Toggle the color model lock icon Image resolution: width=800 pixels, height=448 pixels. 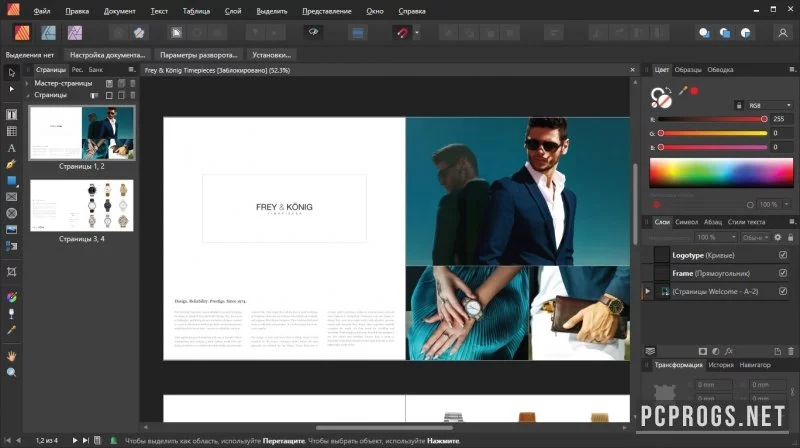pyautogui.click(x=739, y=105)
